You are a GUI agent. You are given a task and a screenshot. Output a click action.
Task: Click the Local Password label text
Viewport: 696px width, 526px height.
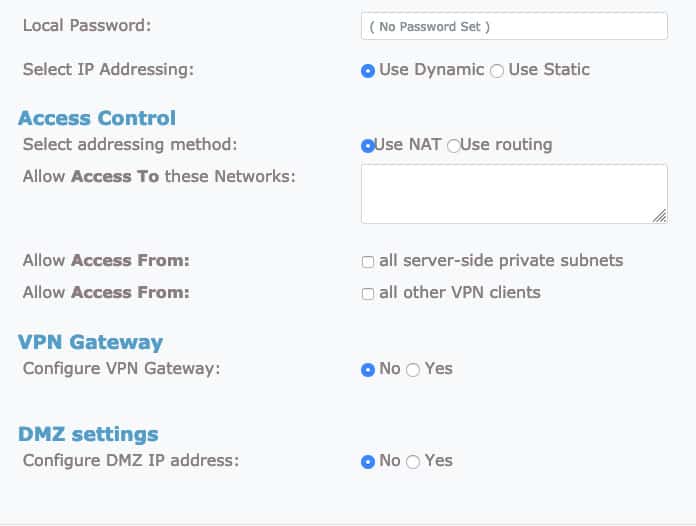(86, 25)
